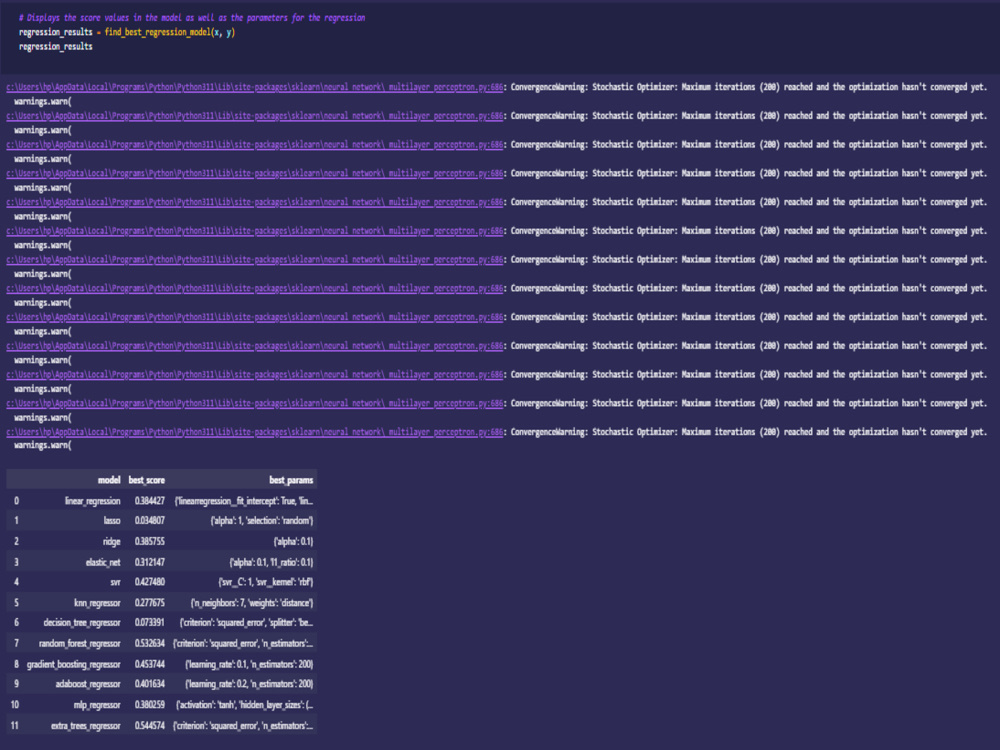Click the score value 0.277675
Screen dimensions: 1000x750
(x=150, y=603)
